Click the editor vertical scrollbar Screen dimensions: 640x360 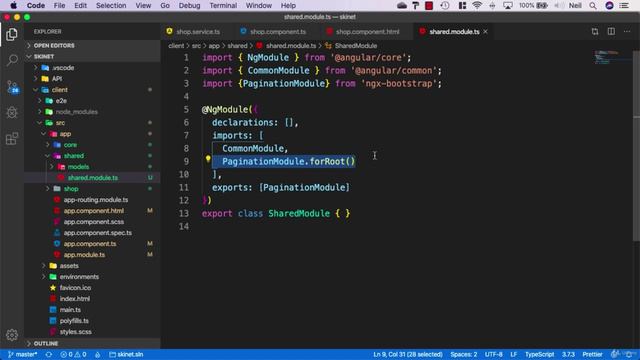tap(636, 146)
